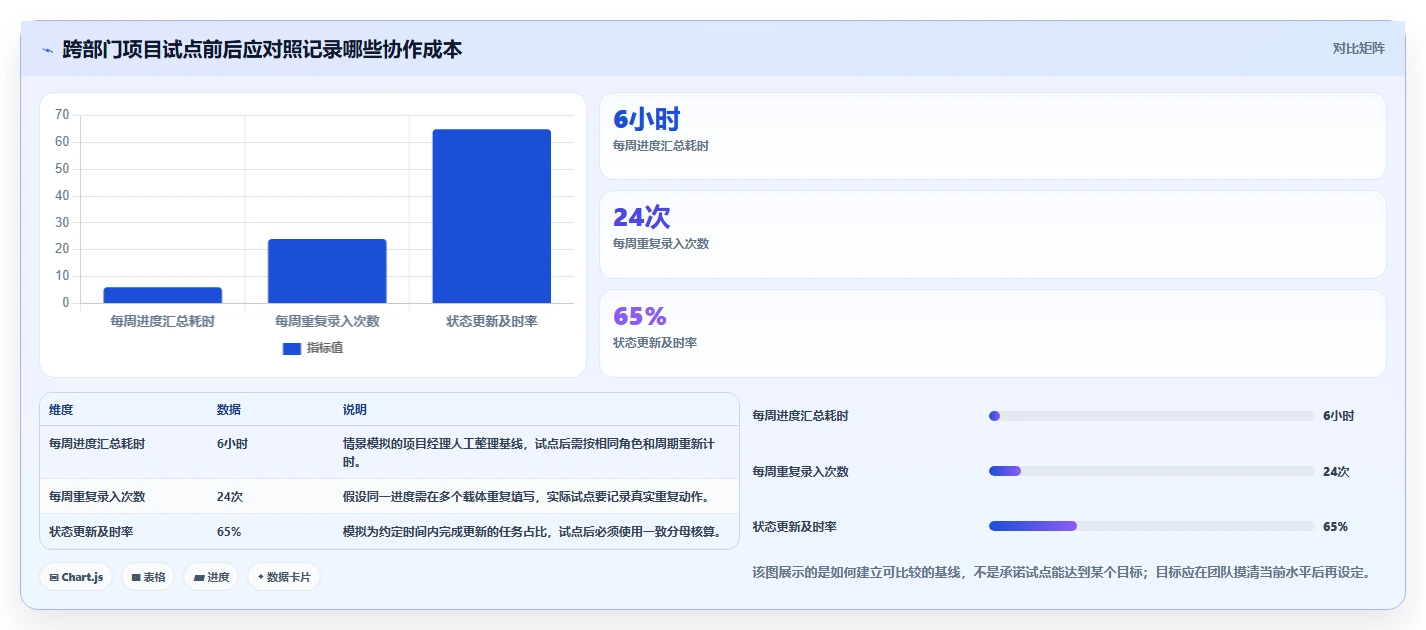
Task: Click the 24次 value beside the progress bar
Action: (1336, 471)
